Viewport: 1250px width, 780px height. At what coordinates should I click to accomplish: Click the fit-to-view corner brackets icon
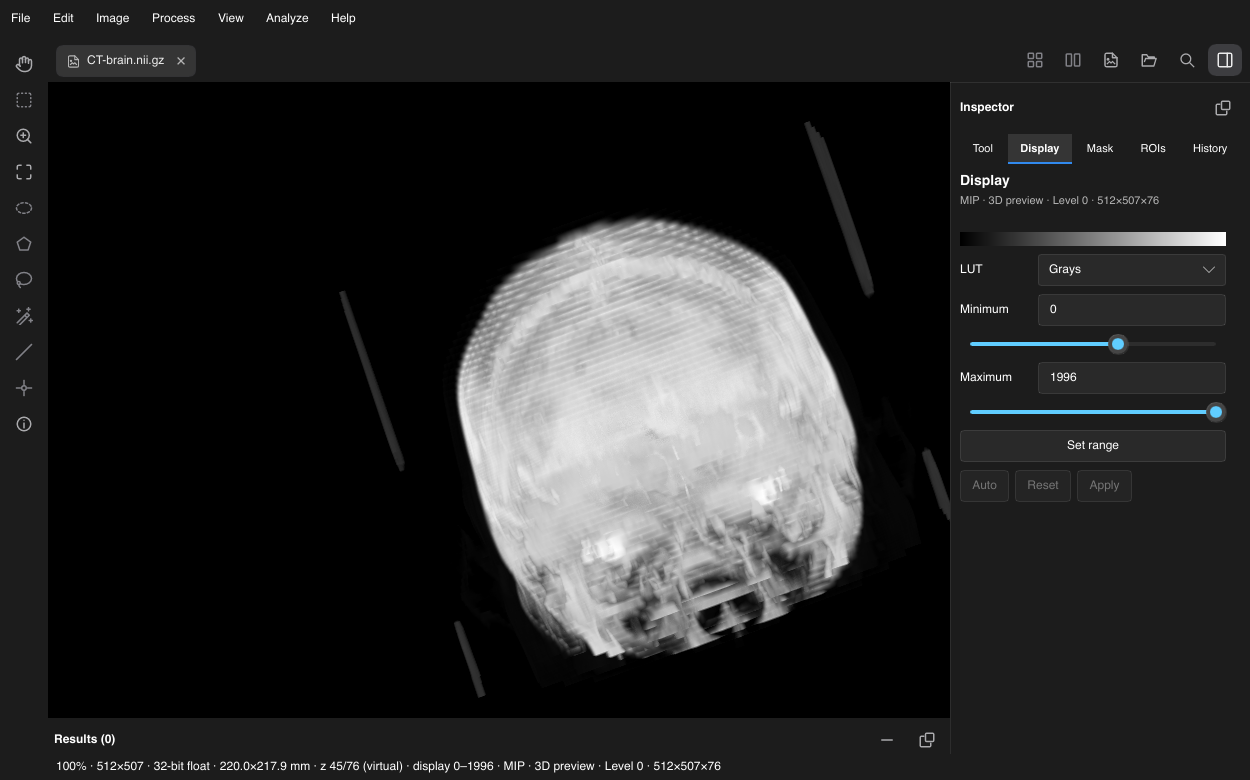[x=24, y=172]
